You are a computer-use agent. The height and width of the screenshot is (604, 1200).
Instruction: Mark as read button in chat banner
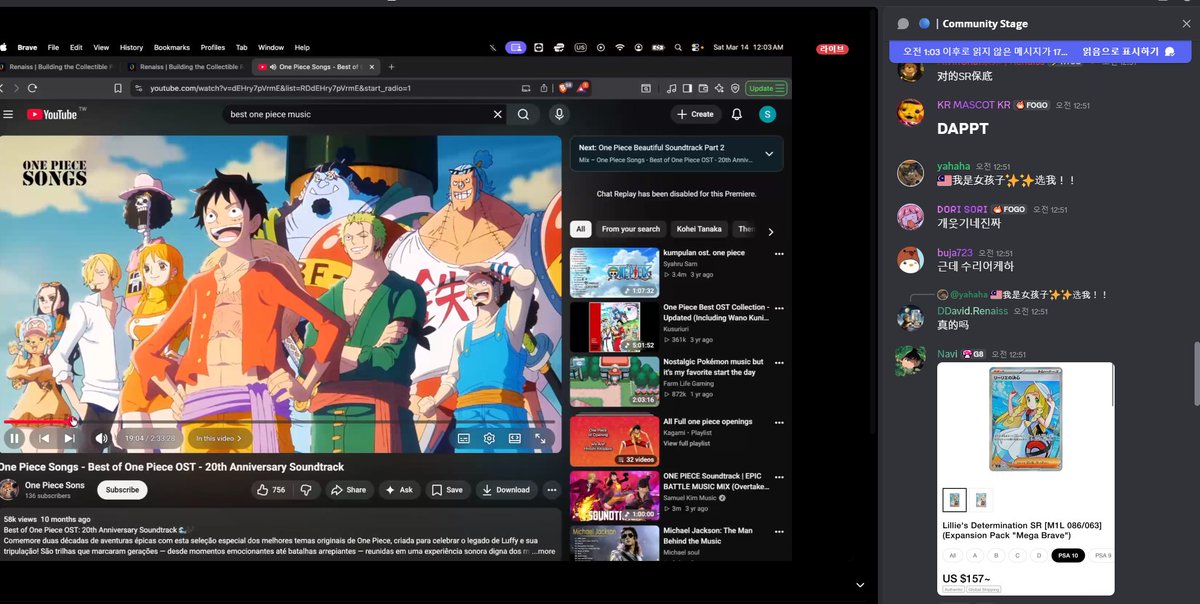pos(1127,51)
